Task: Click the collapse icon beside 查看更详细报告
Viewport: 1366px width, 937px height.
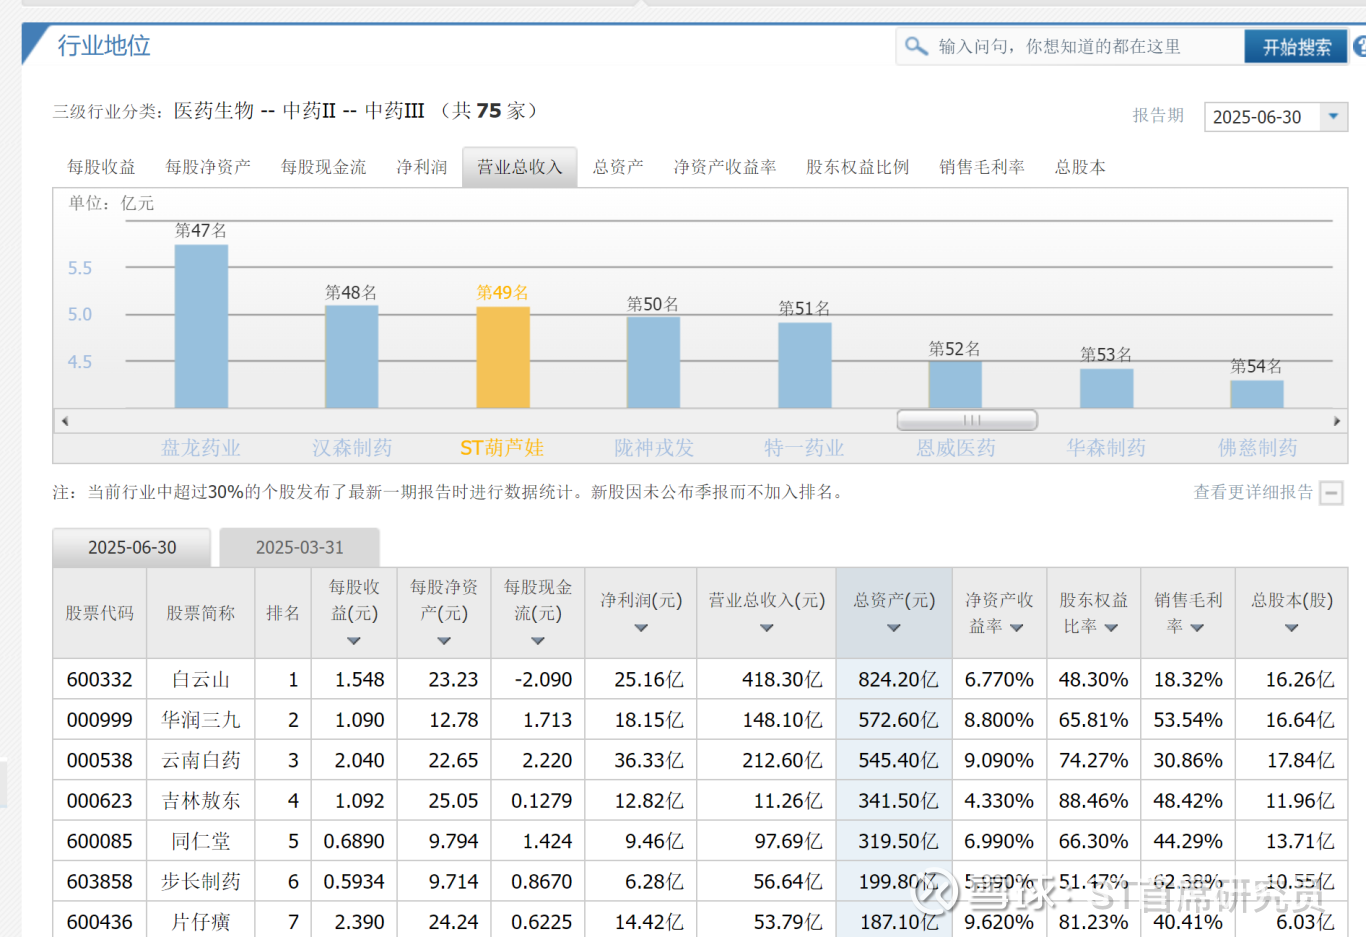Action: coord(1331,493)
